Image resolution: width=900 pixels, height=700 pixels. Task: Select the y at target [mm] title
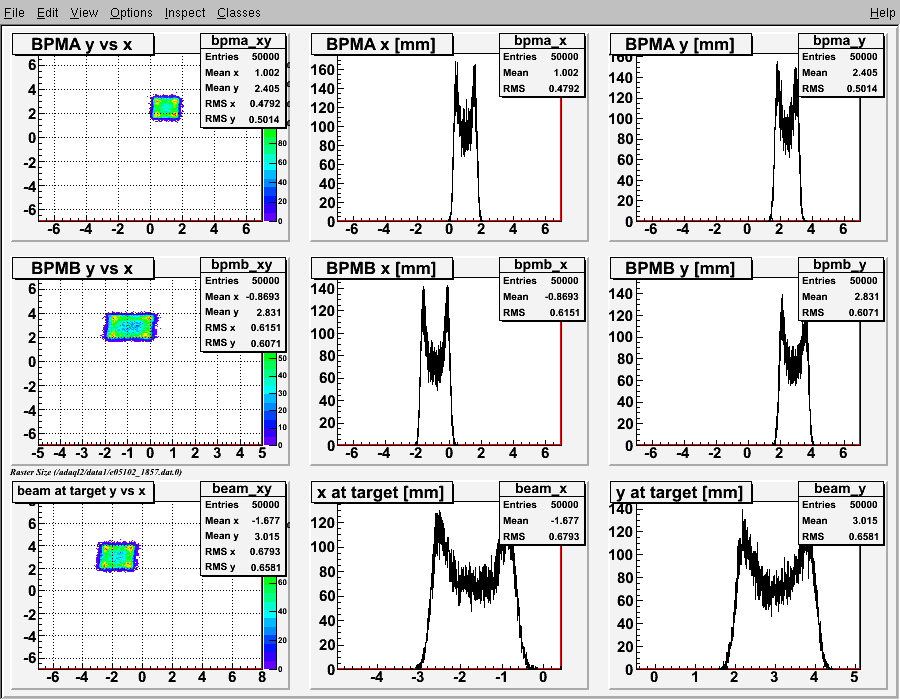tap(680, 492)
